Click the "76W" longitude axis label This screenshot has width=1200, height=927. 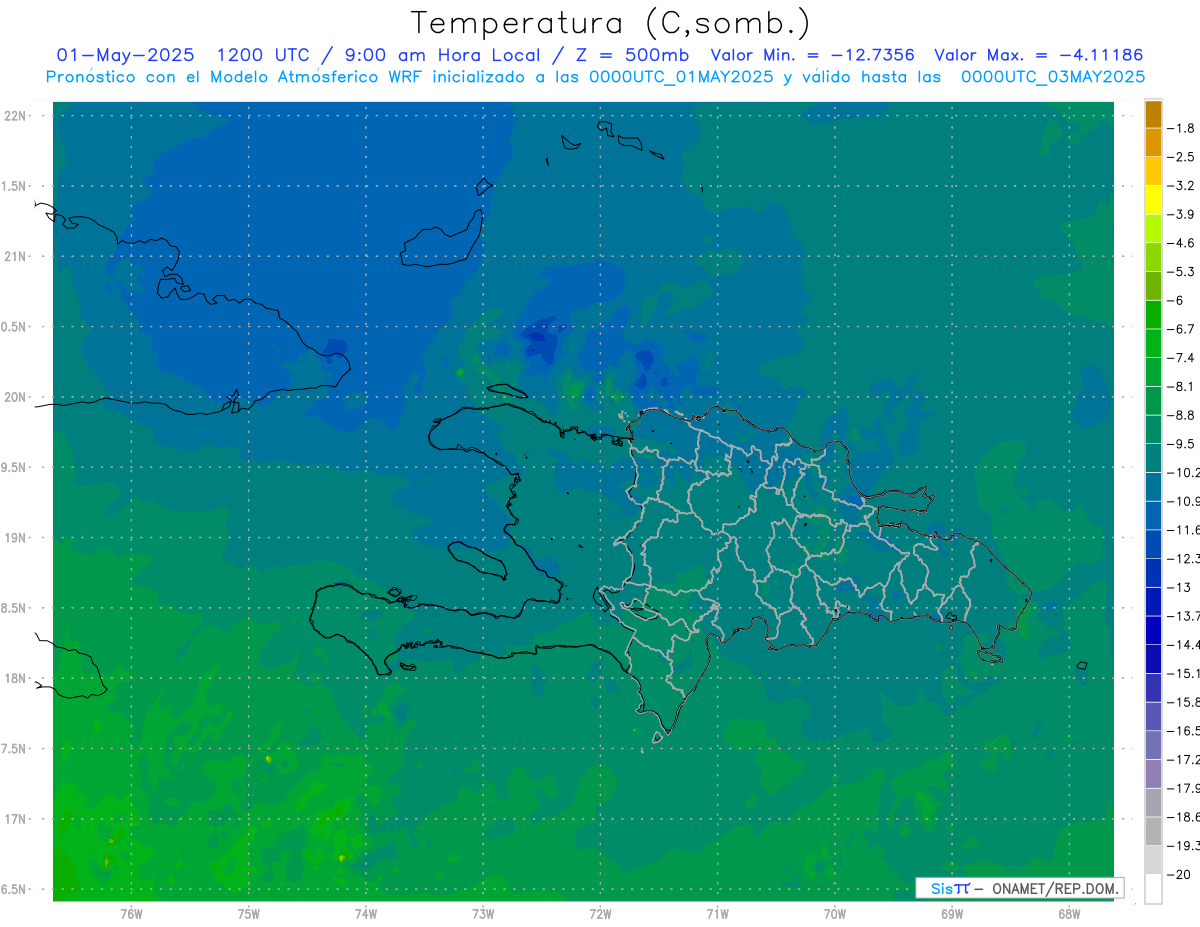pyautogui.click(x=131, y=914)
